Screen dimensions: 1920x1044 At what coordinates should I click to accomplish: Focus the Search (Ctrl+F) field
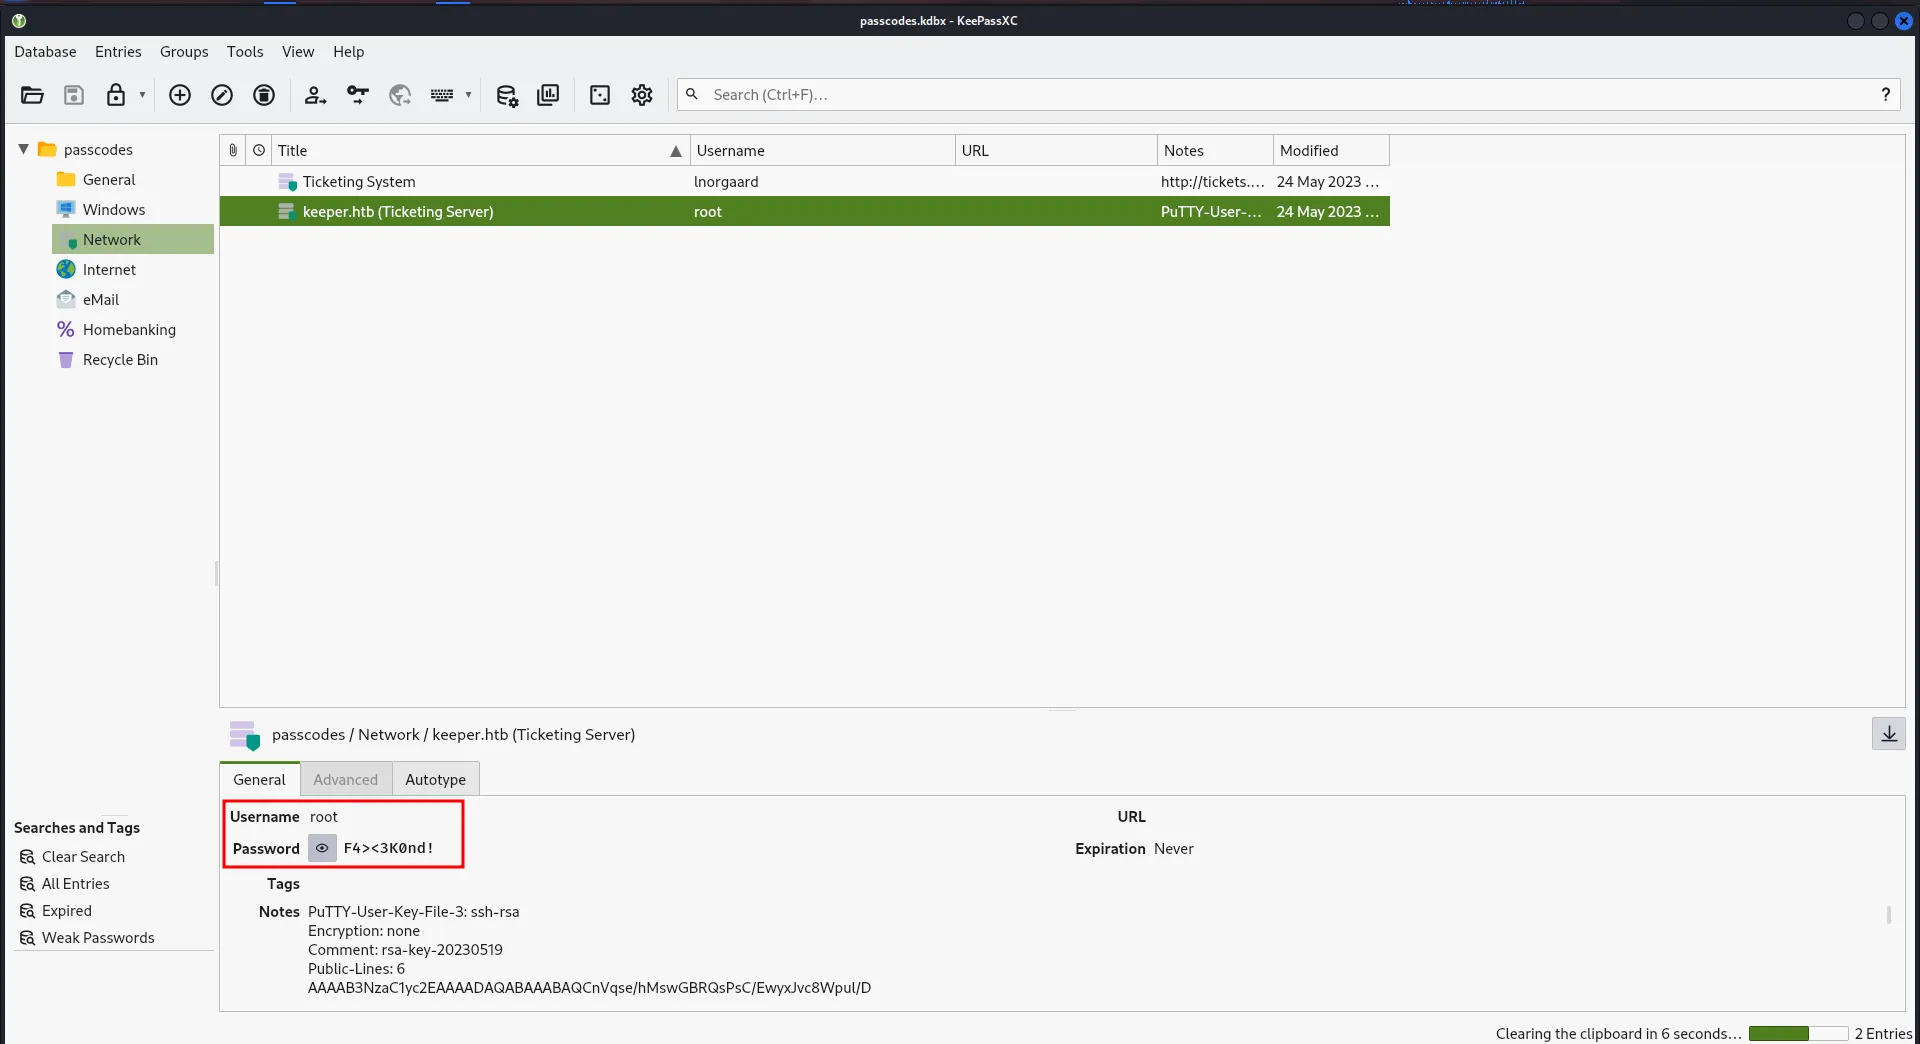(x=1288, y=95)
